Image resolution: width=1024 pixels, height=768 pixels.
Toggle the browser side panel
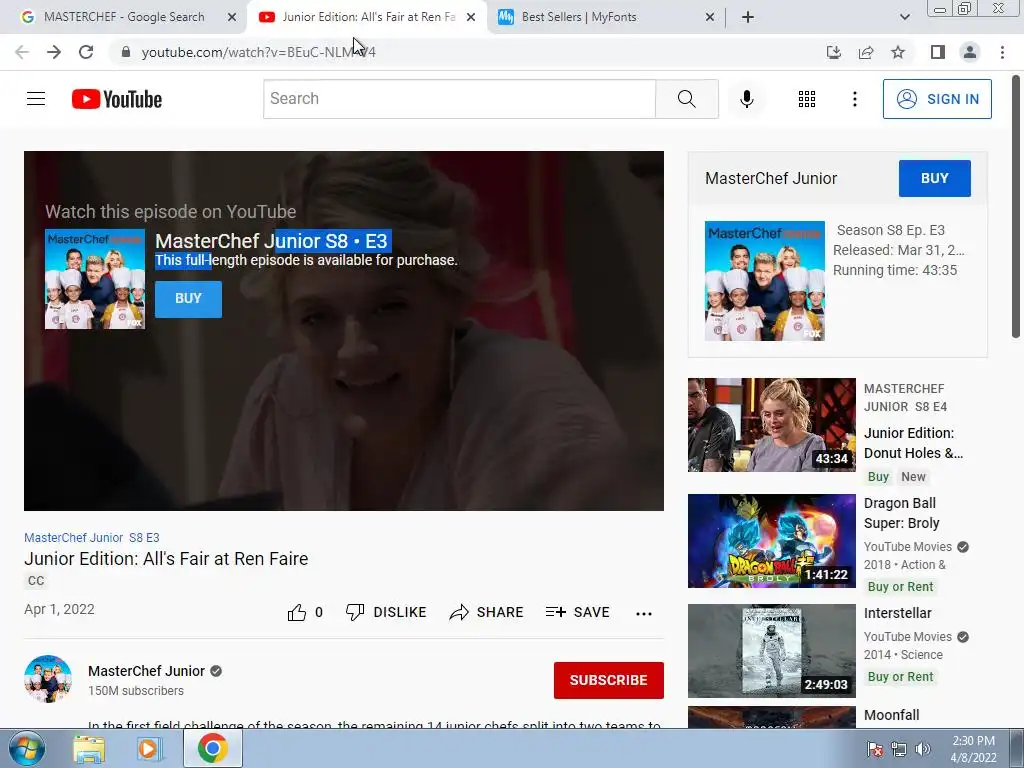click(x=938, y=52)
